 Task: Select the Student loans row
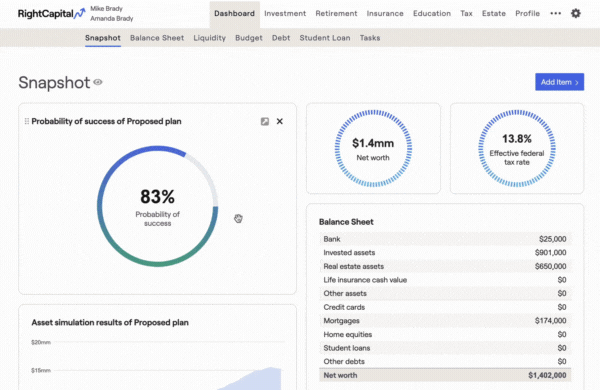pos(445,348)
